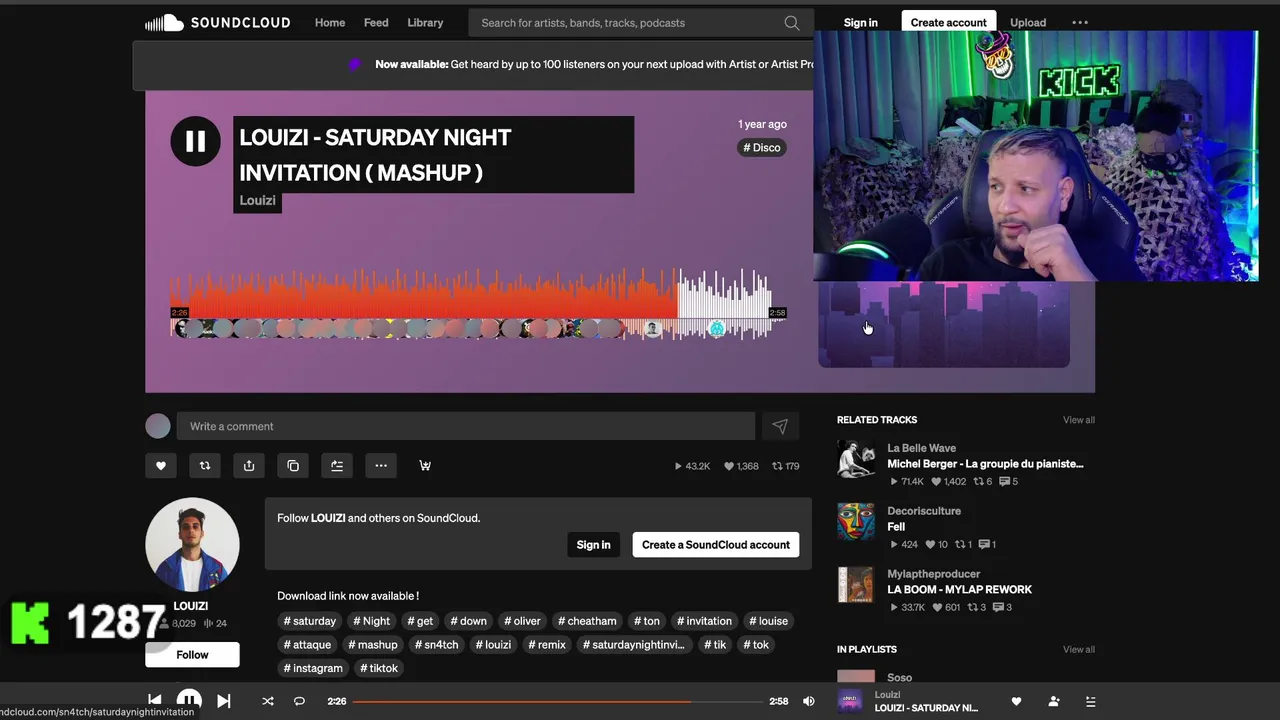Screen dimensions: 1280x720
Task: Toggle repeat in the player bar
Action: (x=299, y=701)
